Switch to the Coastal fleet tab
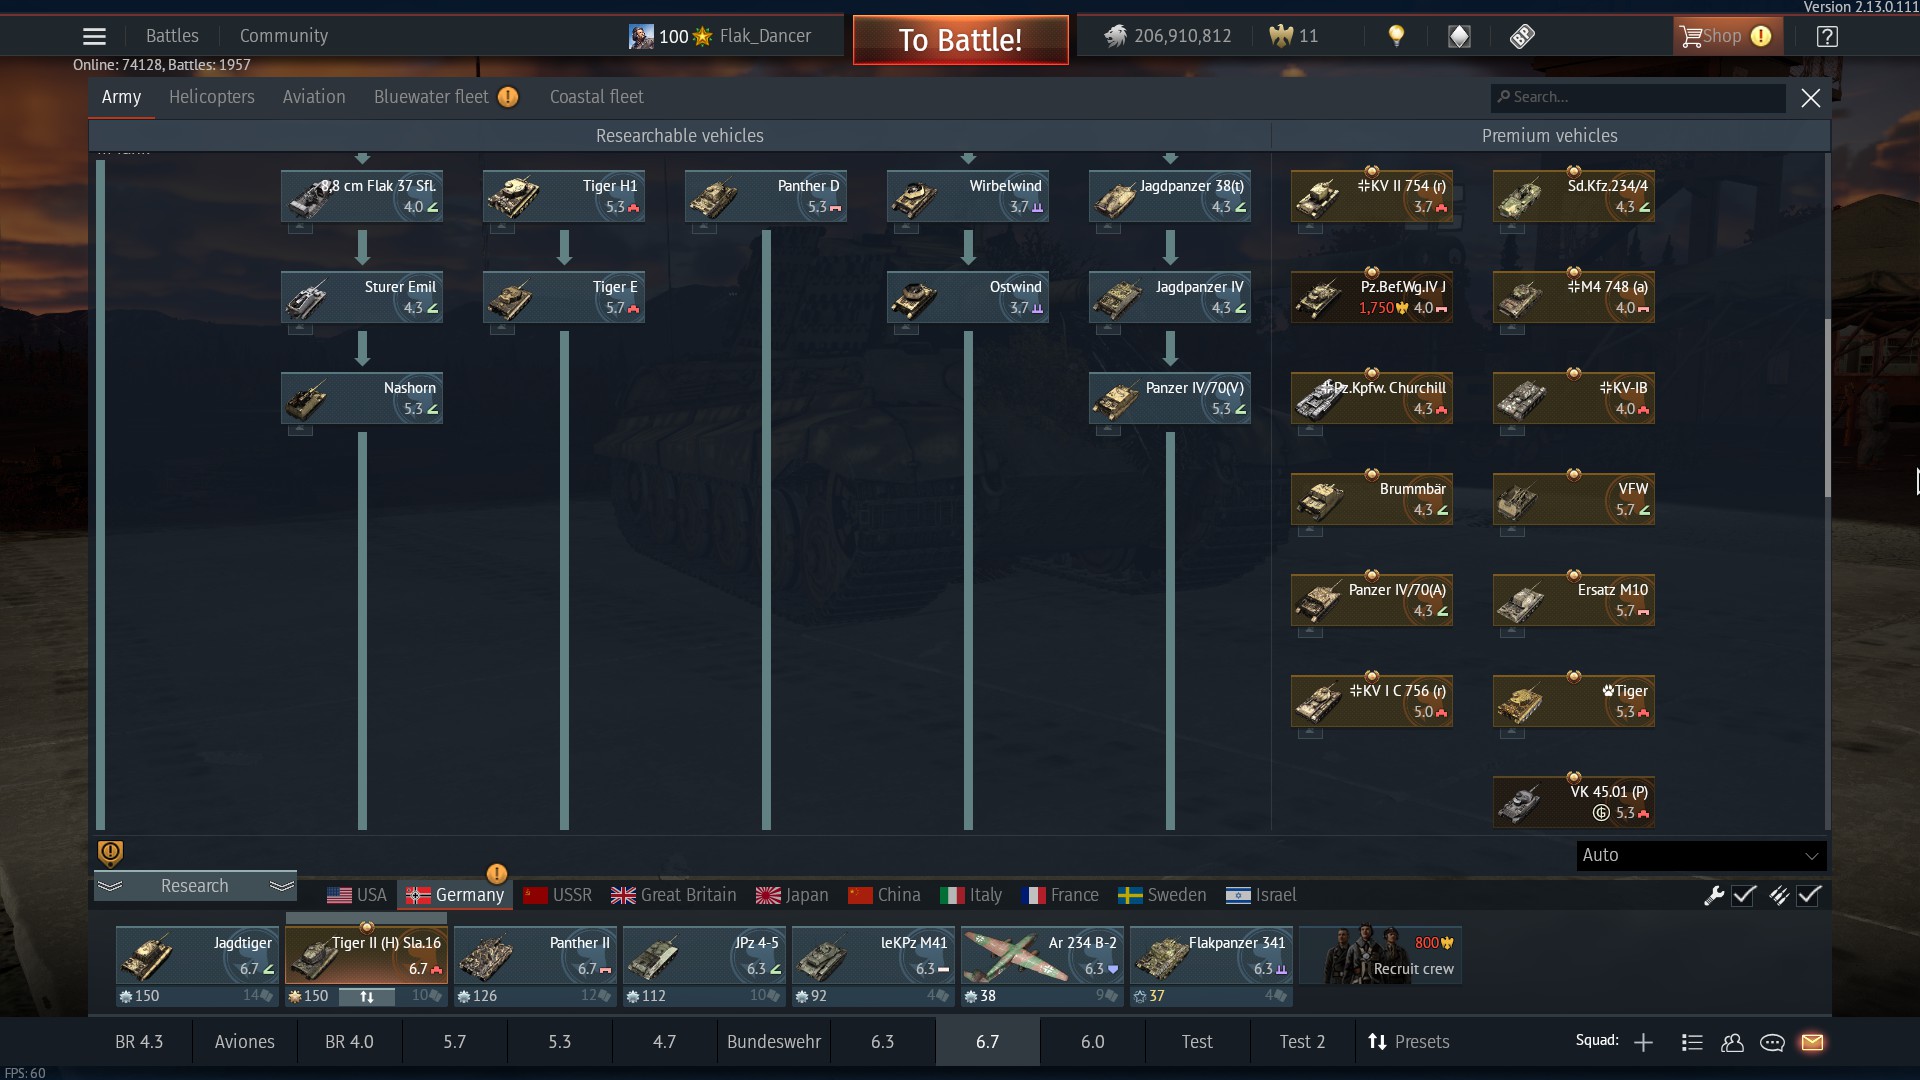 pos(597,97)
